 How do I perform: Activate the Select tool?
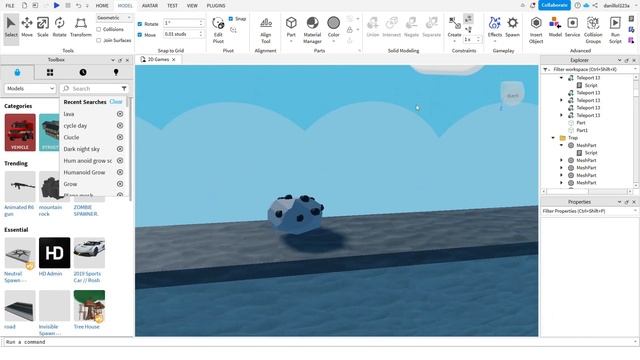11,27
